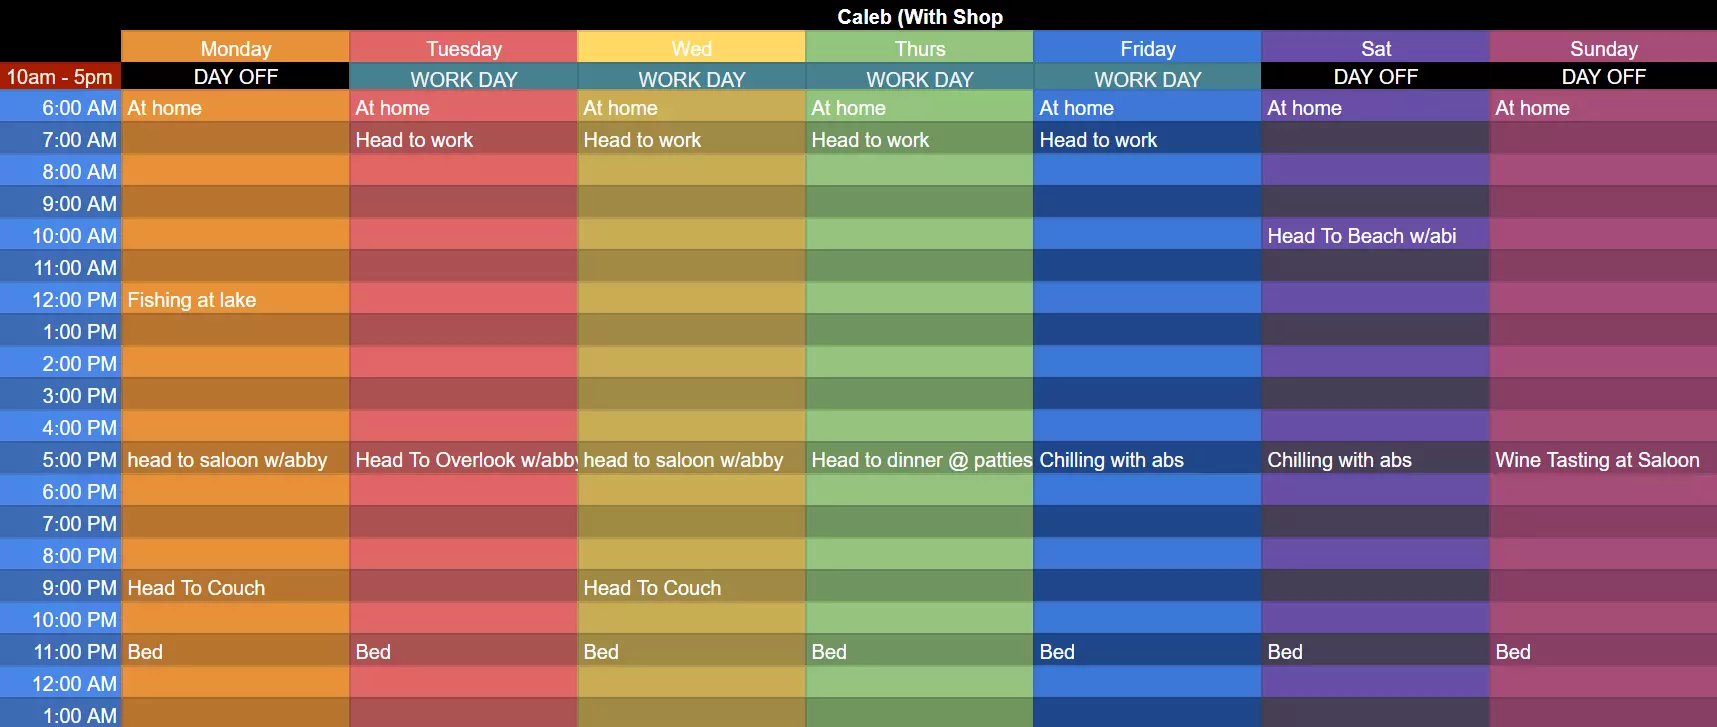Click Thursday's Head to work cell
This screenshot has height=727, width=1717.
pos(919,140)
